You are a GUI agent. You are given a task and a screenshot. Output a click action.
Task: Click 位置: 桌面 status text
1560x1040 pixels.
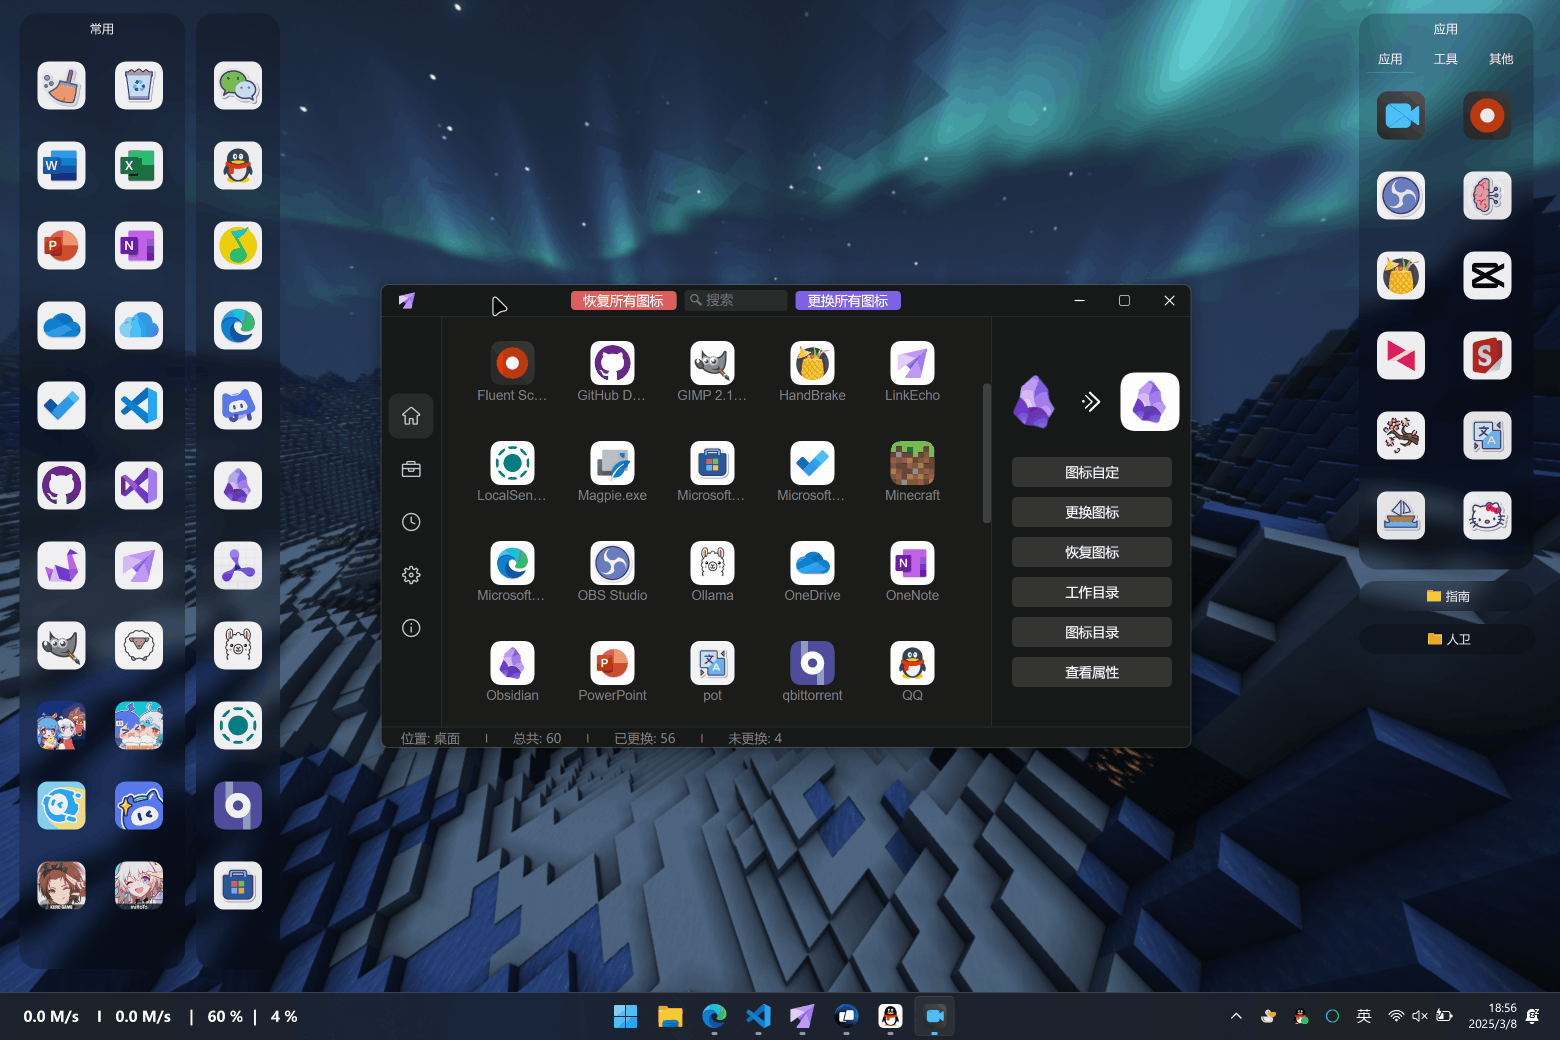pyautogui.click(x=430, y=738)
